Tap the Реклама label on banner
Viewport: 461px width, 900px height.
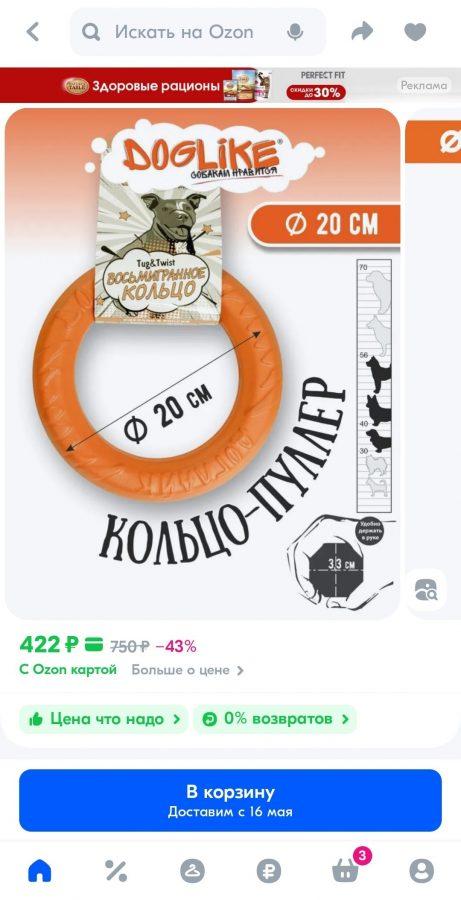424,85
